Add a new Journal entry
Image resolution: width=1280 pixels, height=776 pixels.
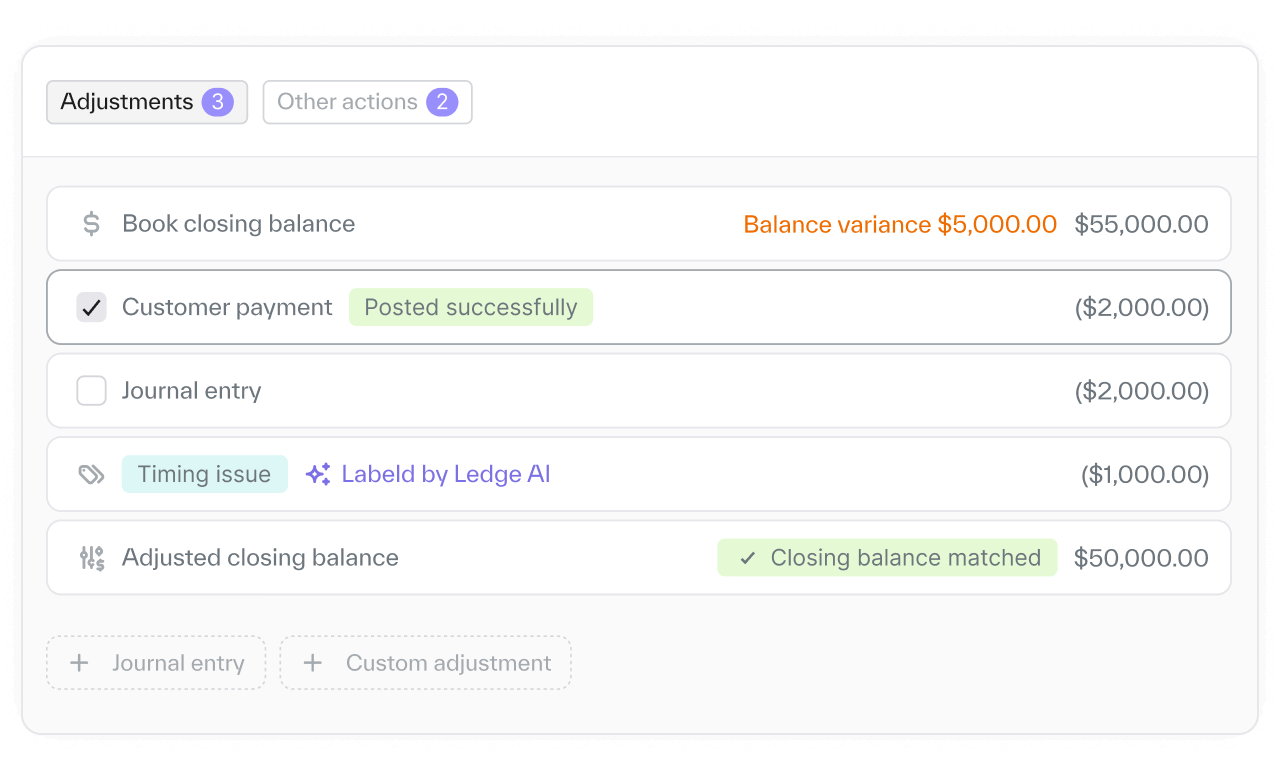click(x=156, y=663)
